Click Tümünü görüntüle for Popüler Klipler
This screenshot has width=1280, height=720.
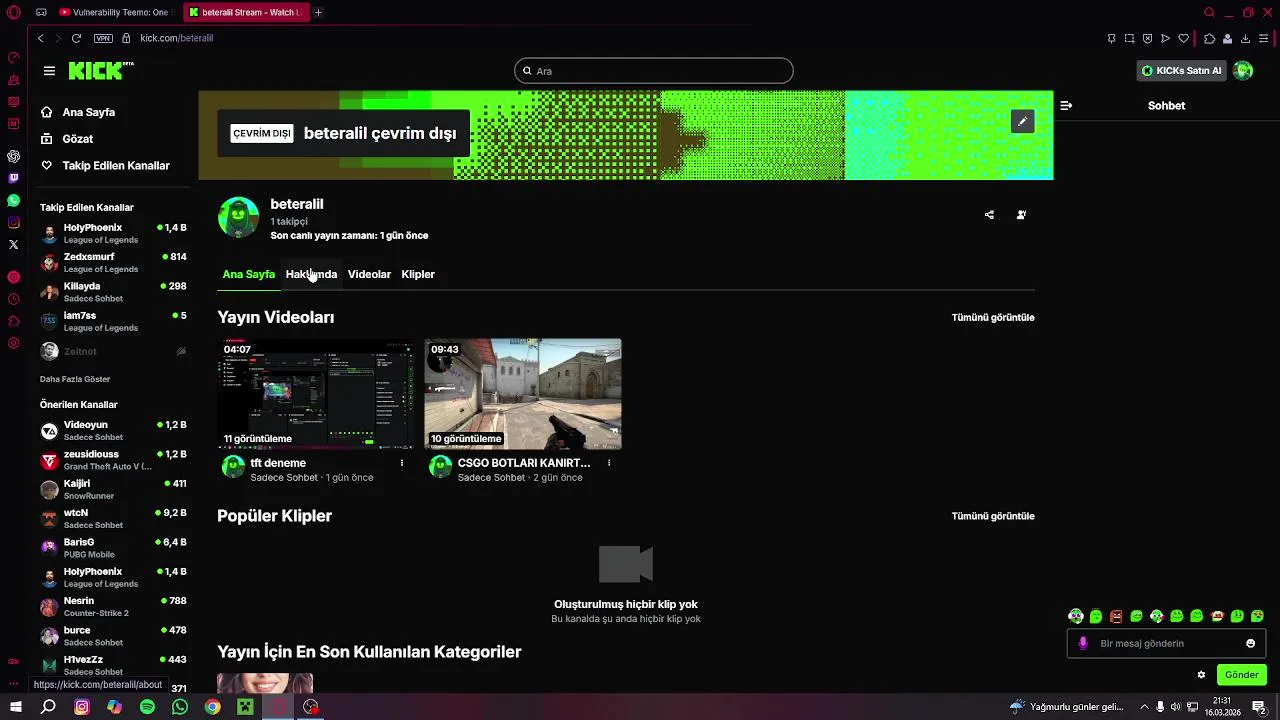993,516
